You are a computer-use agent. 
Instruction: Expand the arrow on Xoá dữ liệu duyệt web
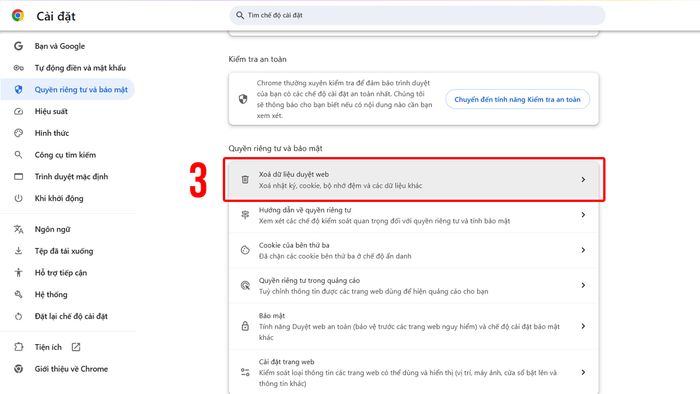pyautogui.click(x=583, y=179)
